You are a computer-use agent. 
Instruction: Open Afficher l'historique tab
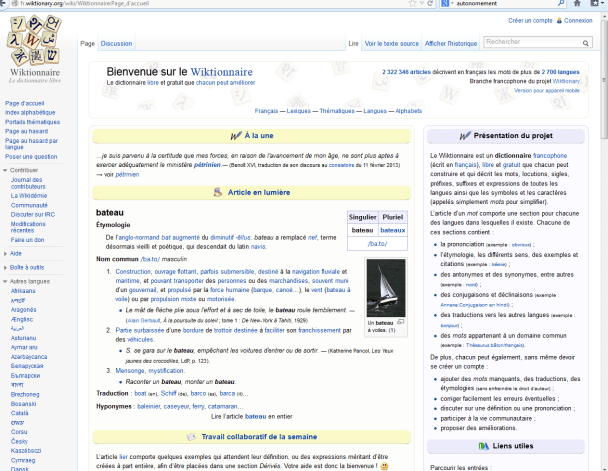pos(451,43)
